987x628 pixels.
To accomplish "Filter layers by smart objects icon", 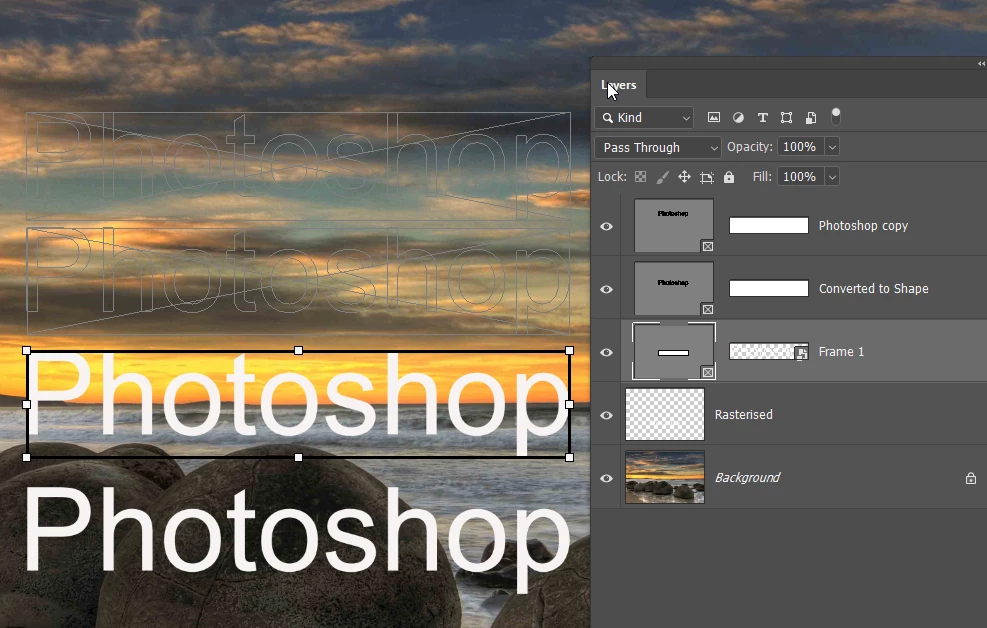I will pyautogui.click(x=811, y=117).
